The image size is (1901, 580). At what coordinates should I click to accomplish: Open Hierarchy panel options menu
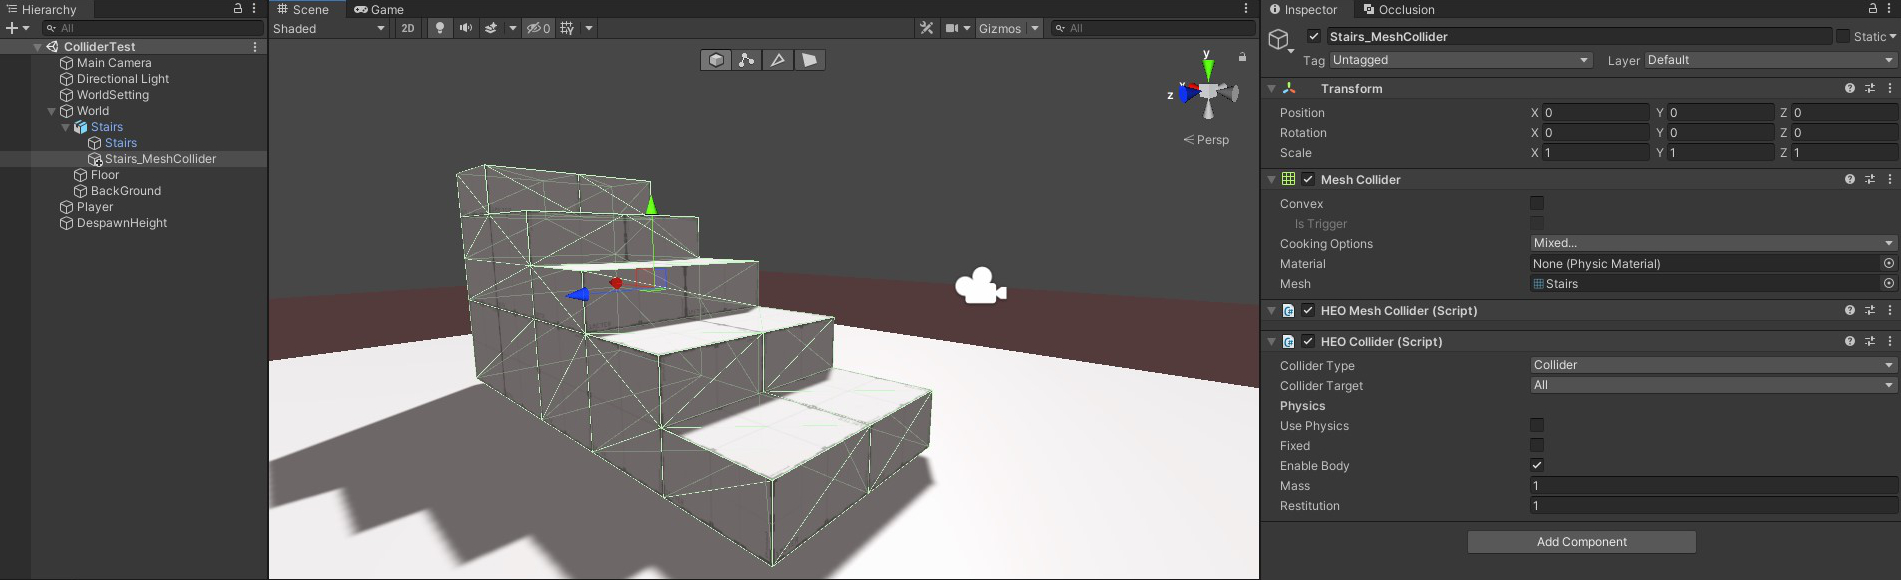pos(254,8)
